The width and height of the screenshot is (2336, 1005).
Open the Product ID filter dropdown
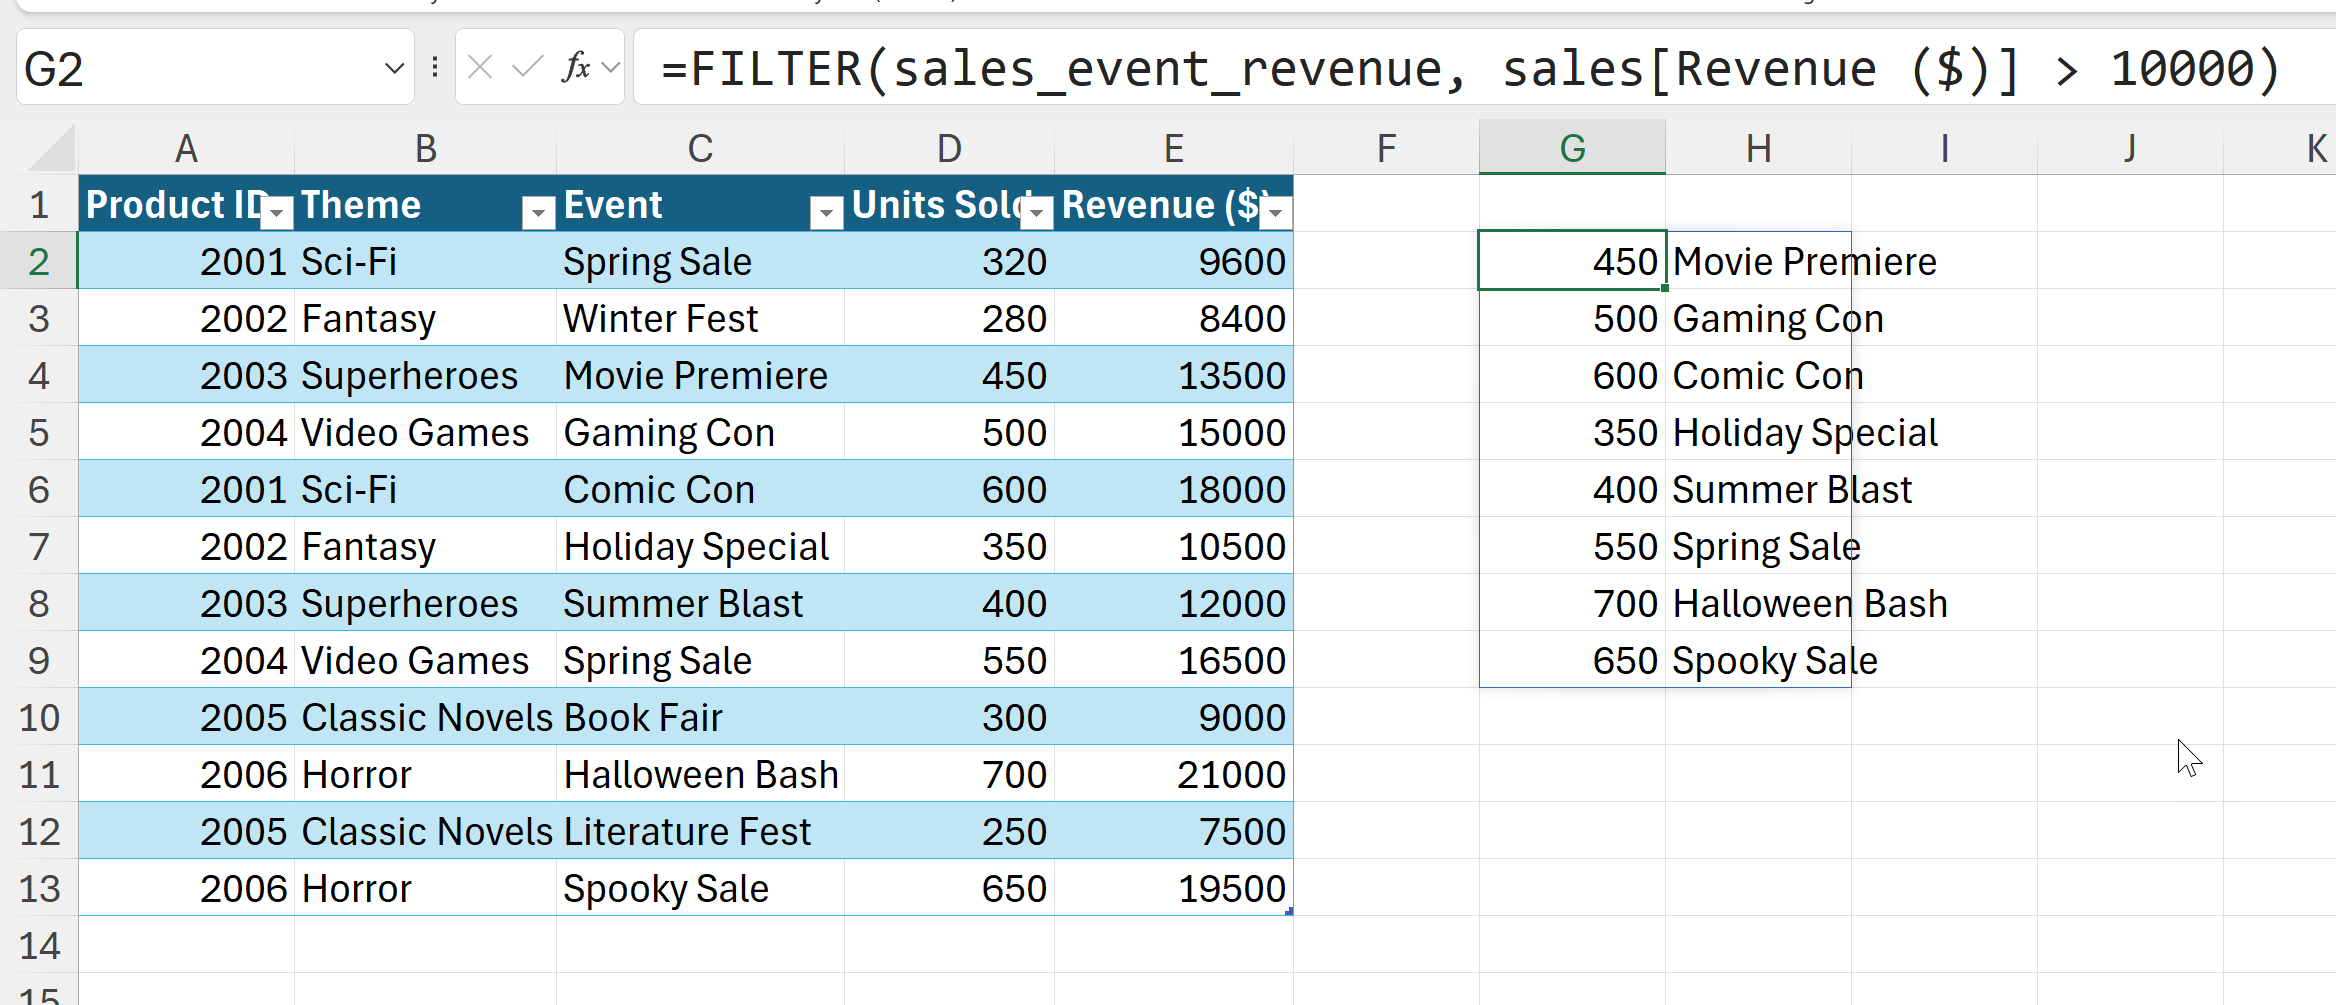pos(277,211)
